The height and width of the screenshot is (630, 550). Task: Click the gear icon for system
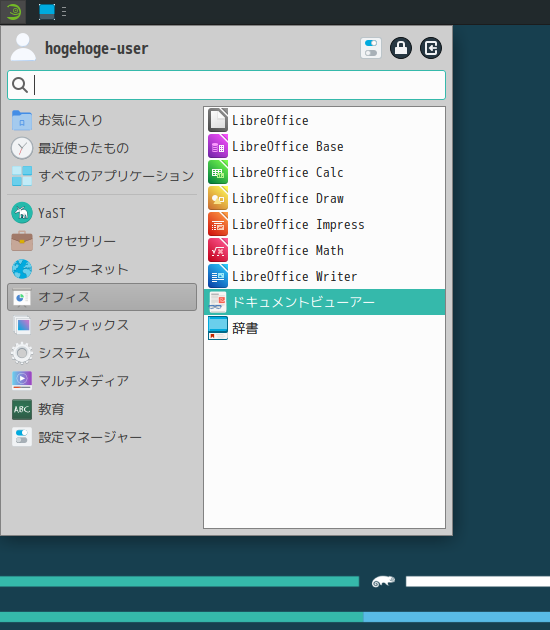pos(22,353)
